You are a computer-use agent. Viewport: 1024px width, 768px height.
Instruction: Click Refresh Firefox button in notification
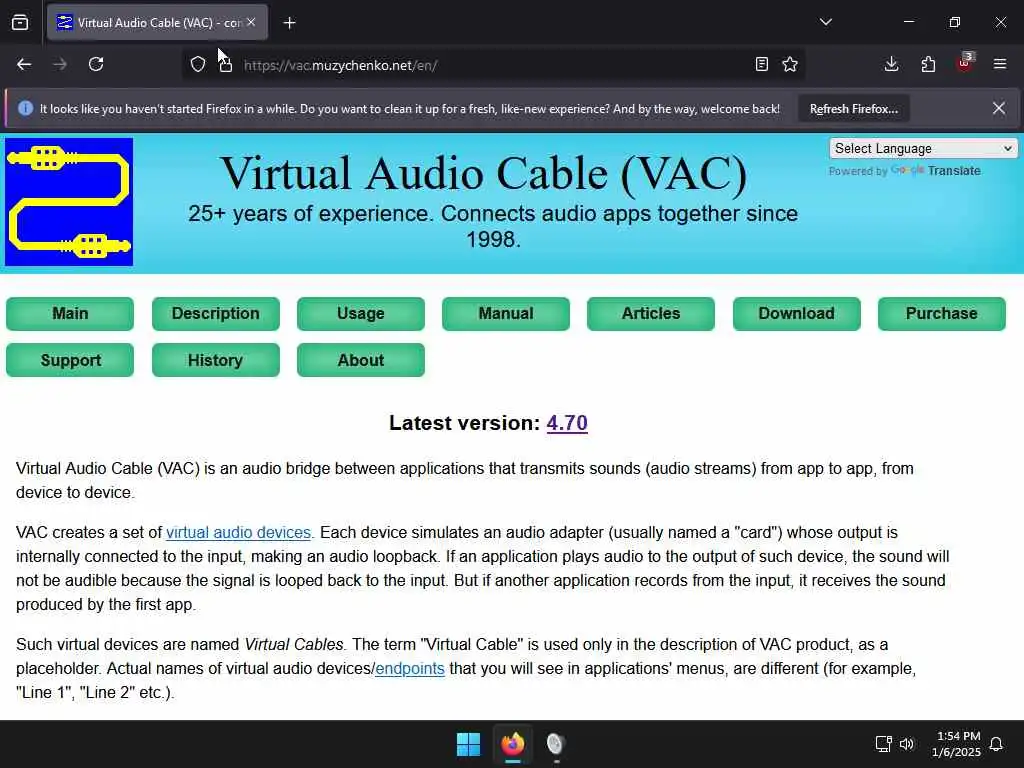[x=854, y=109]
